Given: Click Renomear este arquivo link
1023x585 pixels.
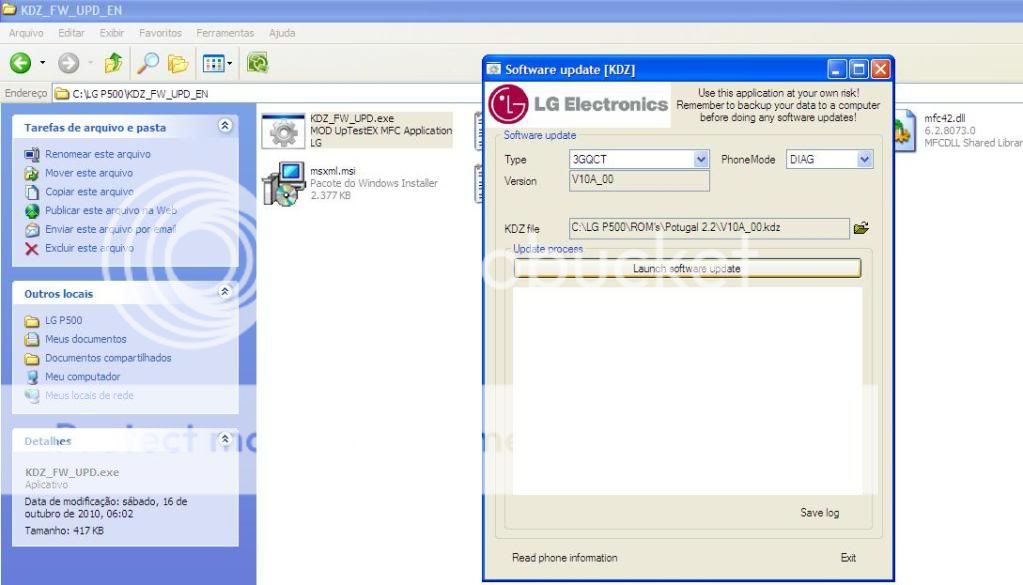Looking at the screenshot, I should (x=98, y=154).
